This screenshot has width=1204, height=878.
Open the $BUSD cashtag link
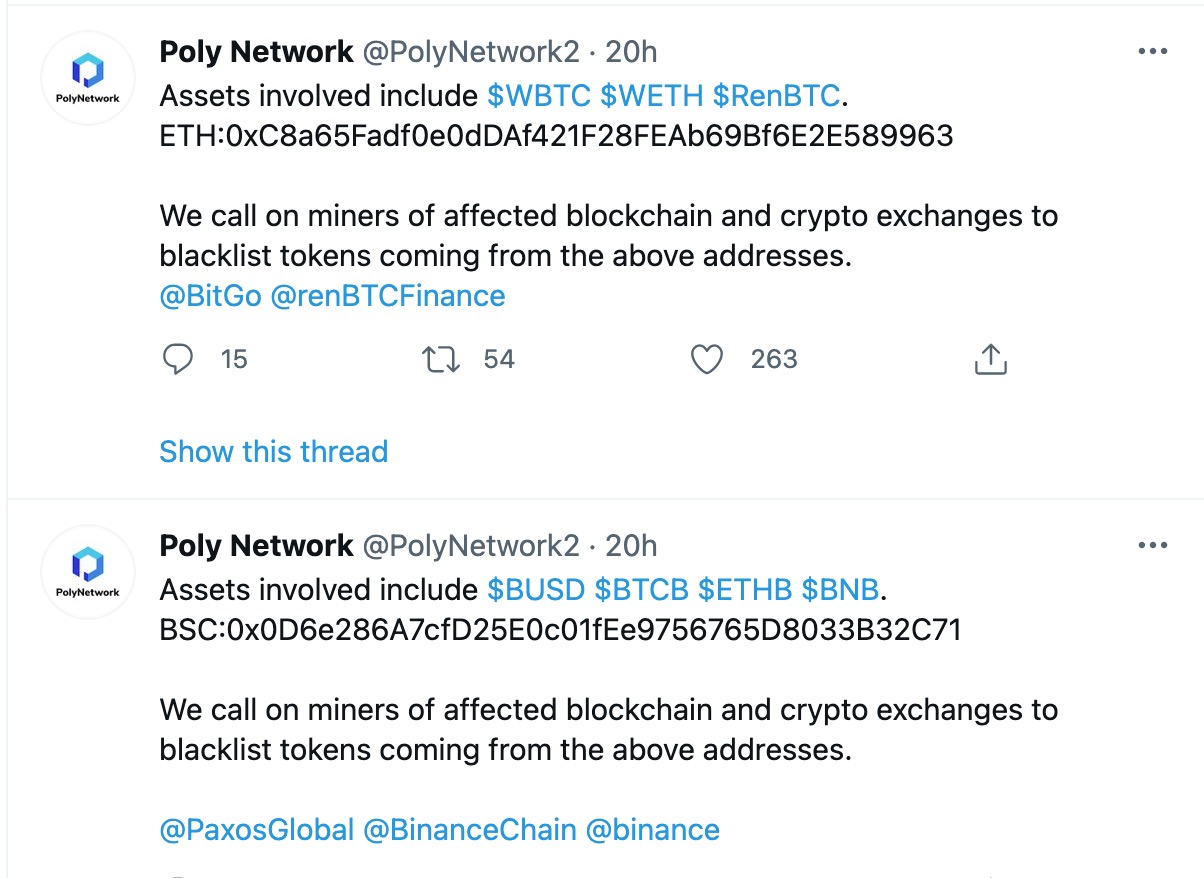coord(536,590)
